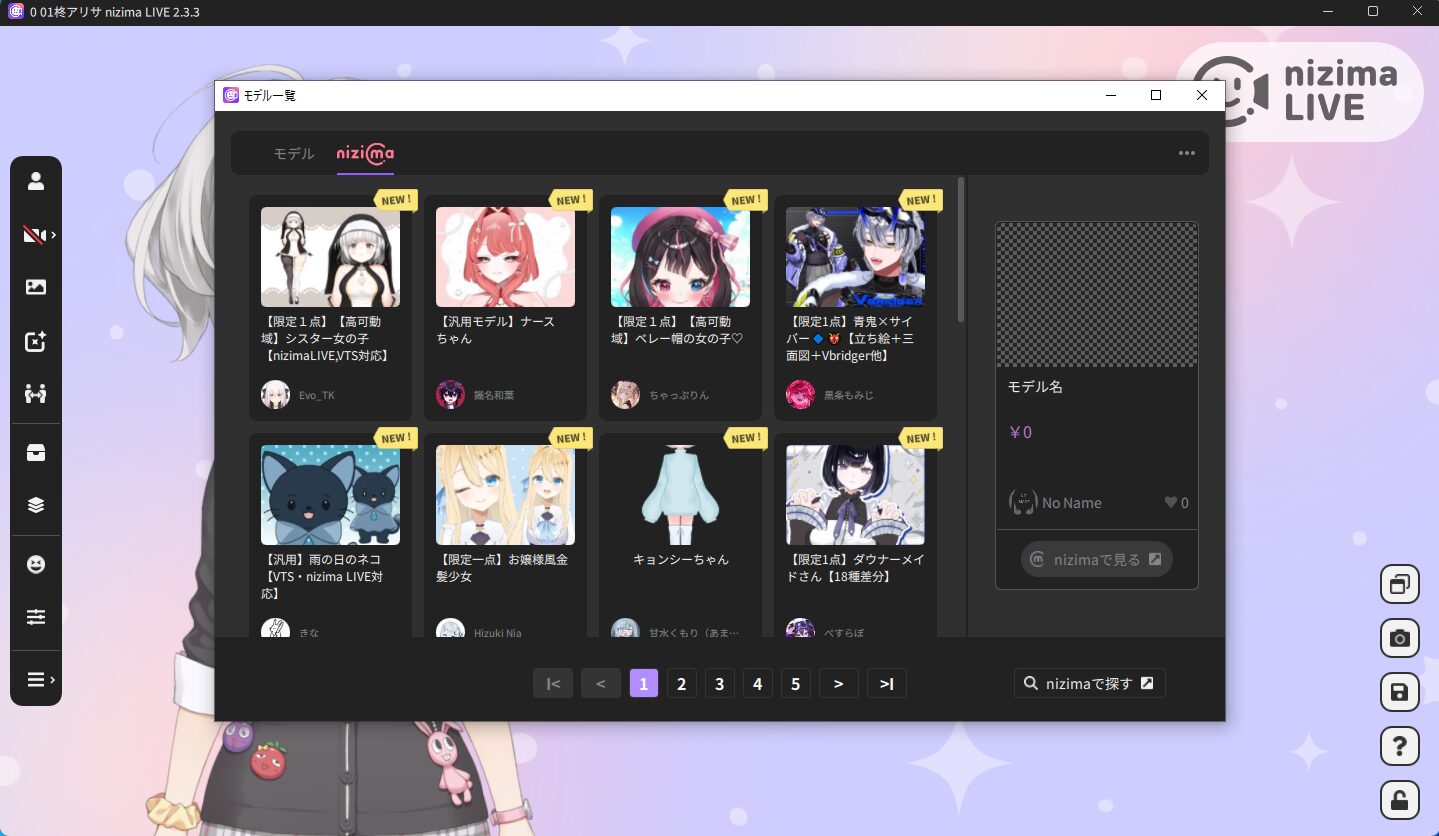
Task: Open the help icon
Action: coord(1399,746)
